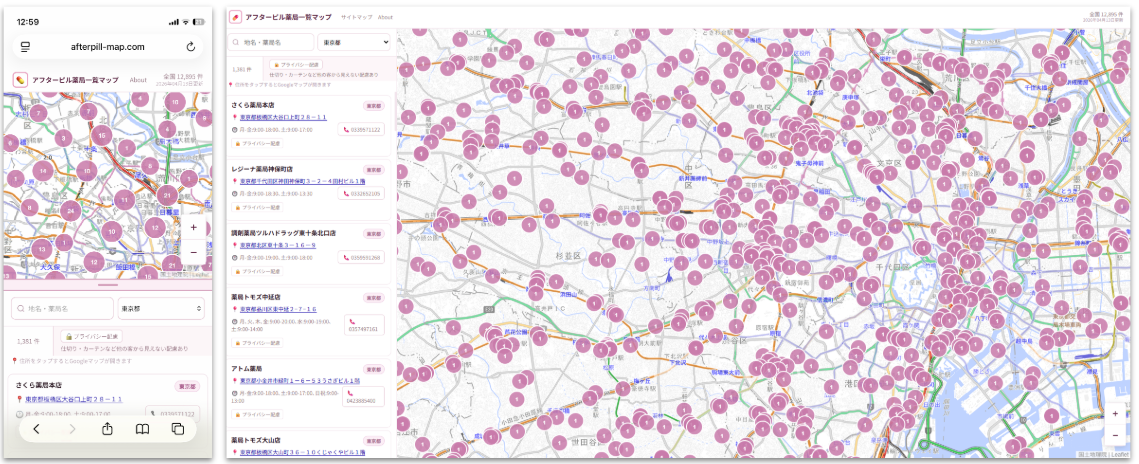This screenshot has width=1139, height=464.
Task: Tap the bottom sheet drag handle in mobile view
Action: (x=108, y=285)
